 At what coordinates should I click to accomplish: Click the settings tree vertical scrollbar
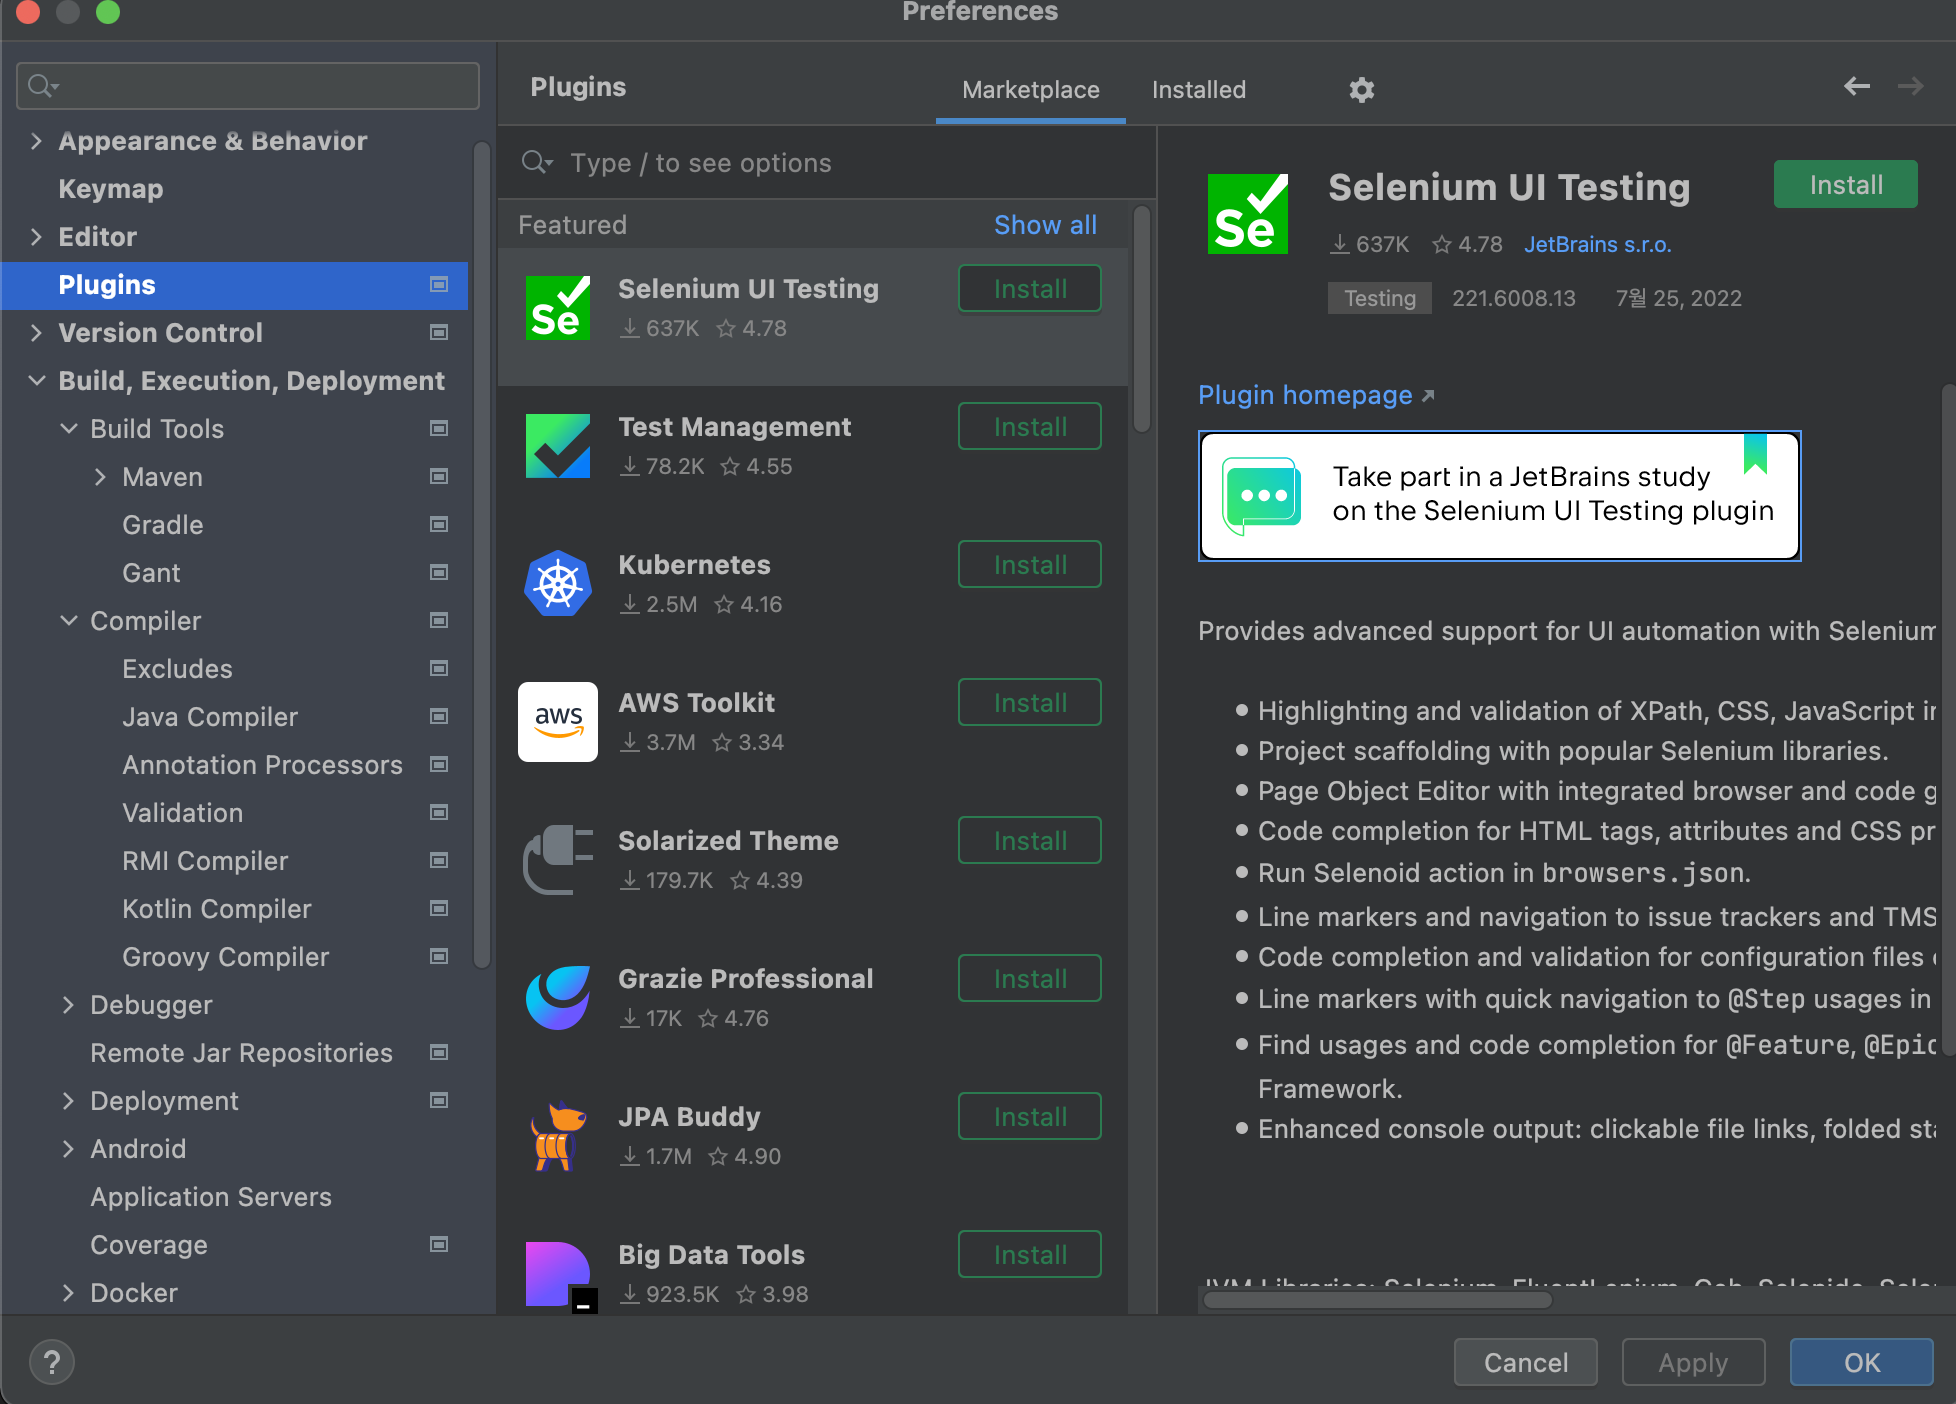point(481,556)
